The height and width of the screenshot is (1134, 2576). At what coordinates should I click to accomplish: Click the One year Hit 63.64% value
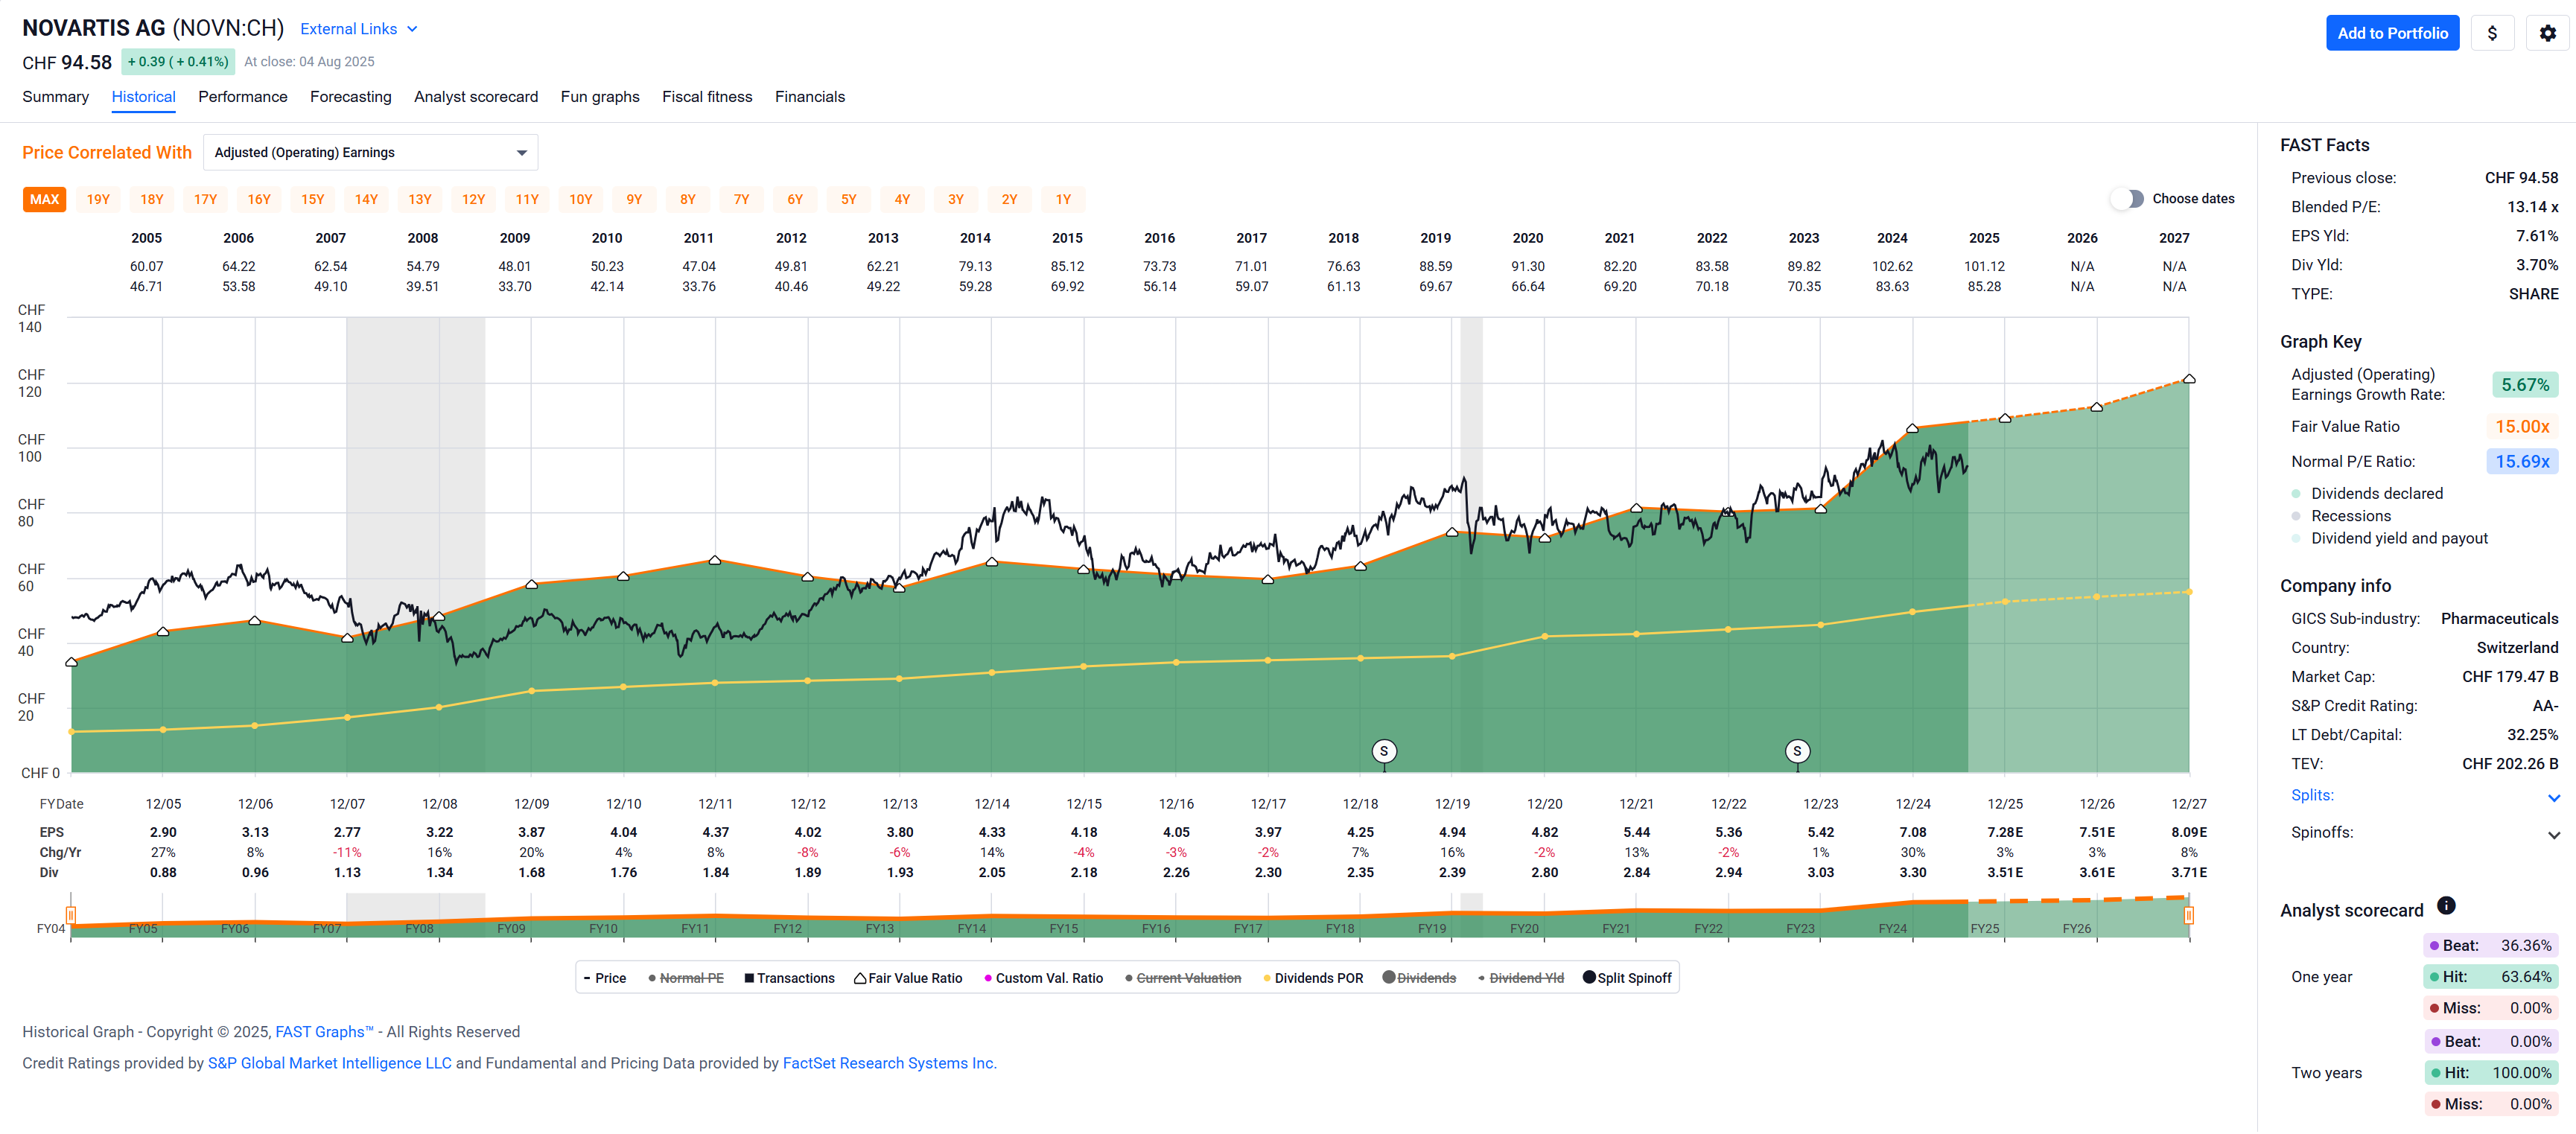click(x=2525, y=977)
